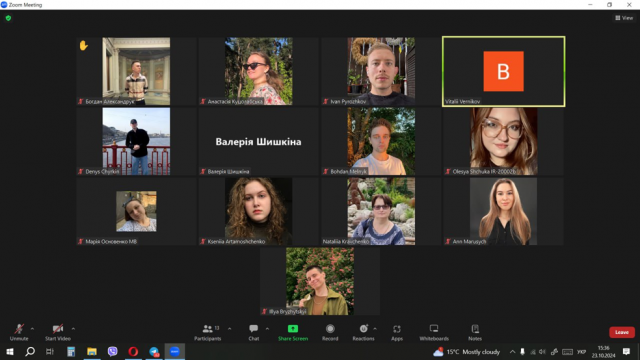
Task: Open the taskbar clock and date
Action: (x=604, y=352)
